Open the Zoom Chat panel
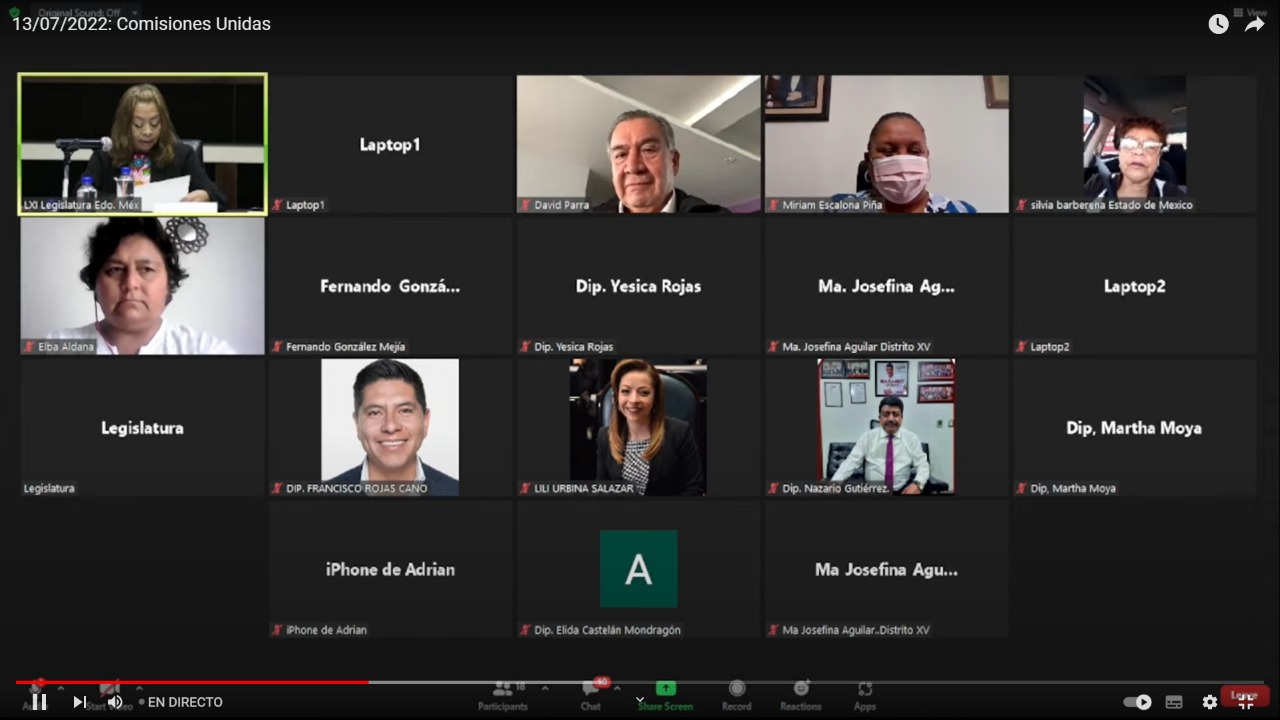Screen dimensions: 1280x720 [x=591, y=695]
